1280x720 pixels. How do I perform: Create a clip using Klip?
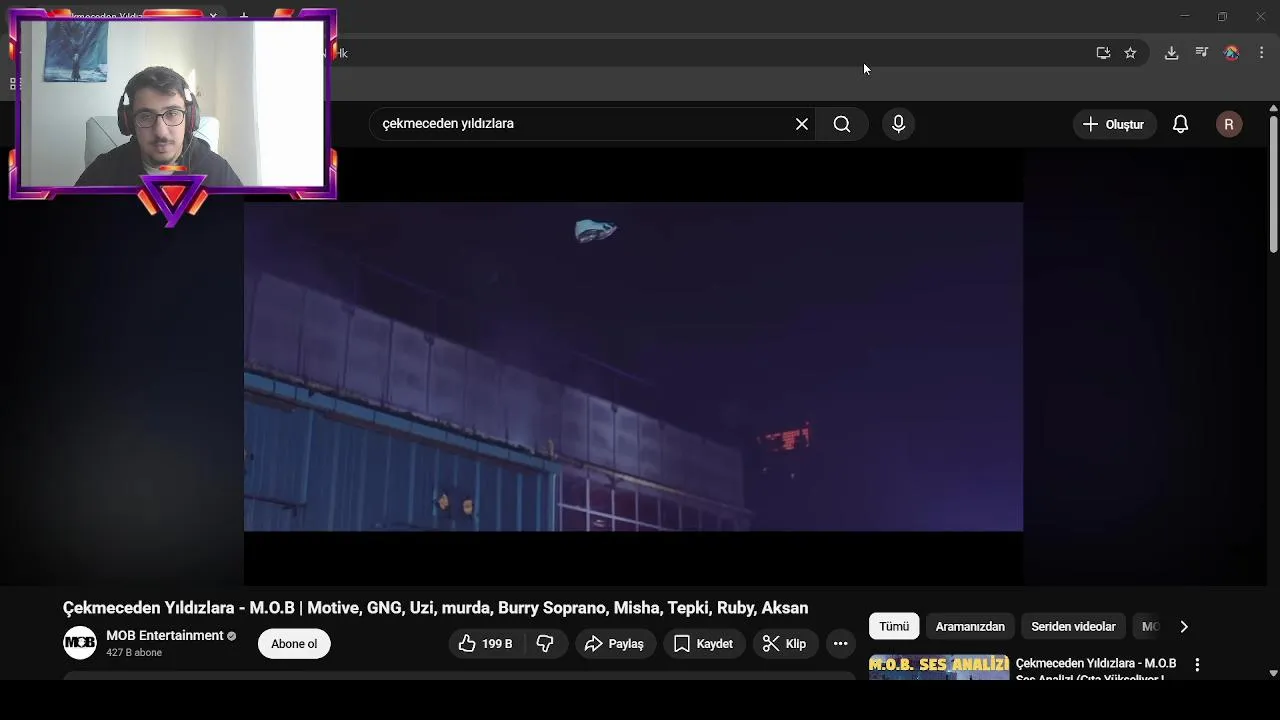(785, 644)
